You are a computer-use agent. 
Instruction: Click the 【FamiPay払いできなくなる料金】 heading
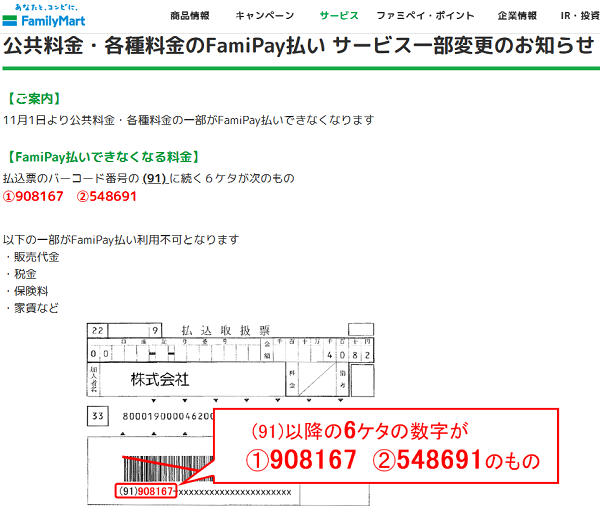(x=103, y=157)
